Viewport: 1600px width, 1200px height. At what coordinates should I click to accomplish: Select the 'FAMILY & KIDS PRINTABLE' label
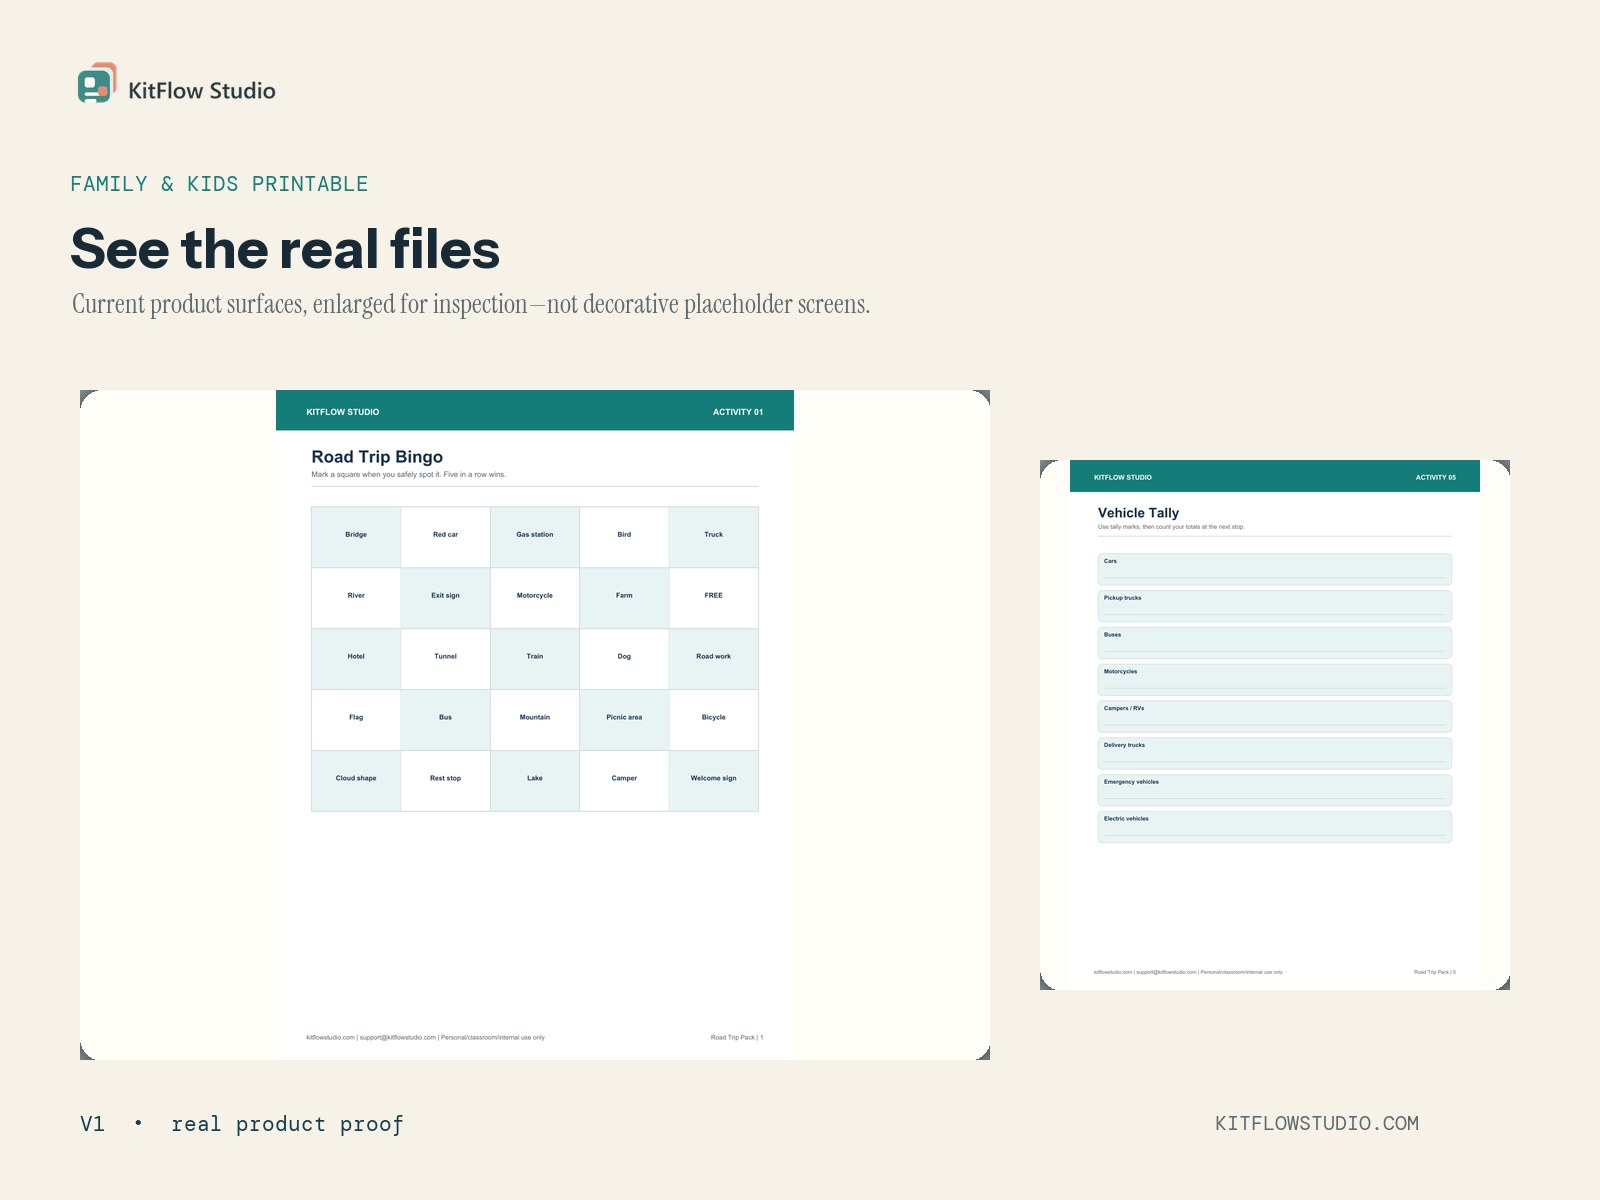(219, 184)
